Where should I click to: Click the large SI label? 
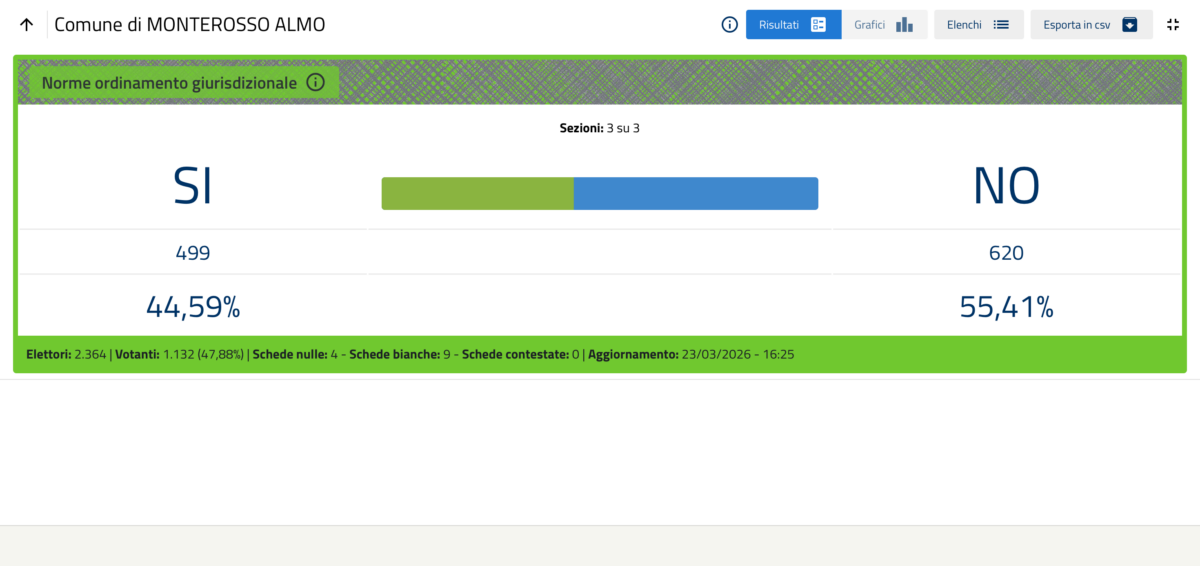point(192,186)
